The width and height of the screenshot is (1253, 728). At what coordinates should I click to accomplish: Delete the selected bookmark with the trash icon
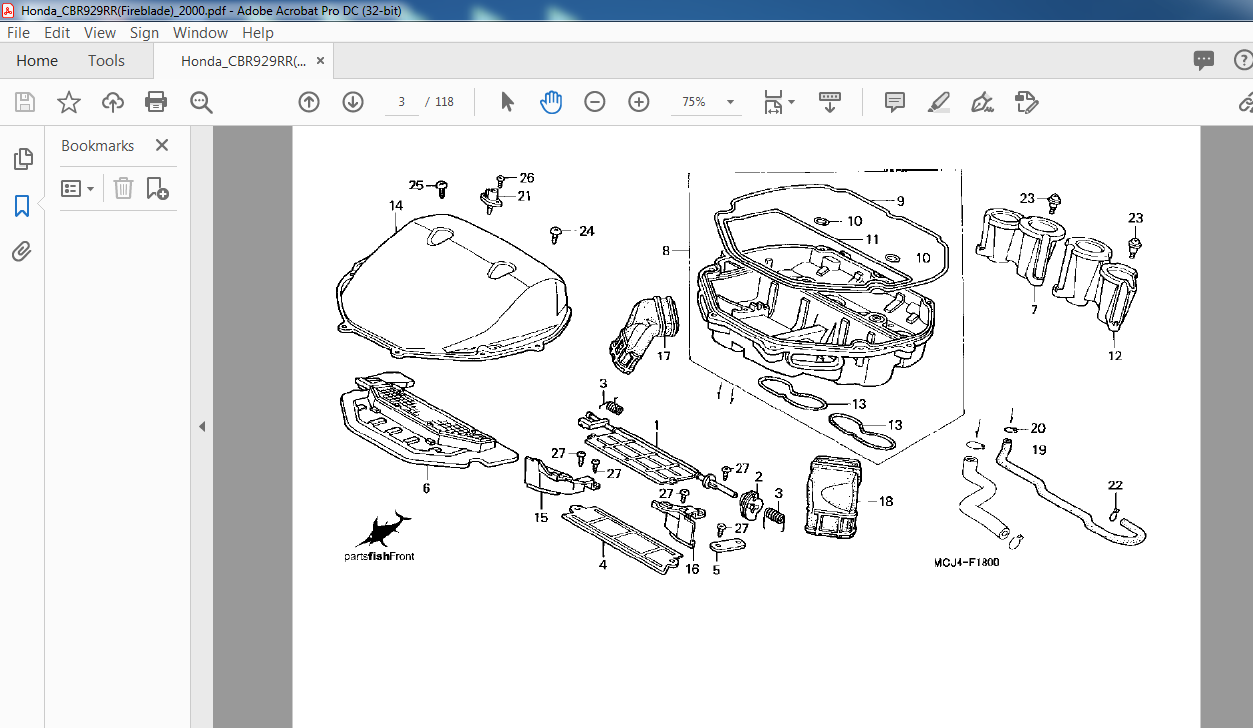(x=123, y=188)
